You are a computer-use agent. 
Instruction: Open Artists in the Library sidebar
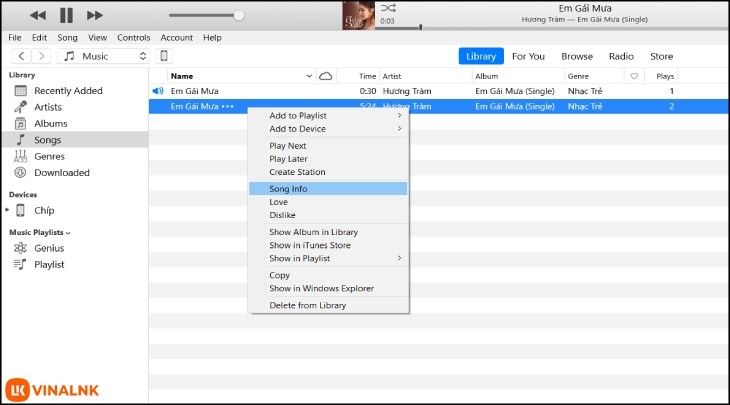coord(47,107)
